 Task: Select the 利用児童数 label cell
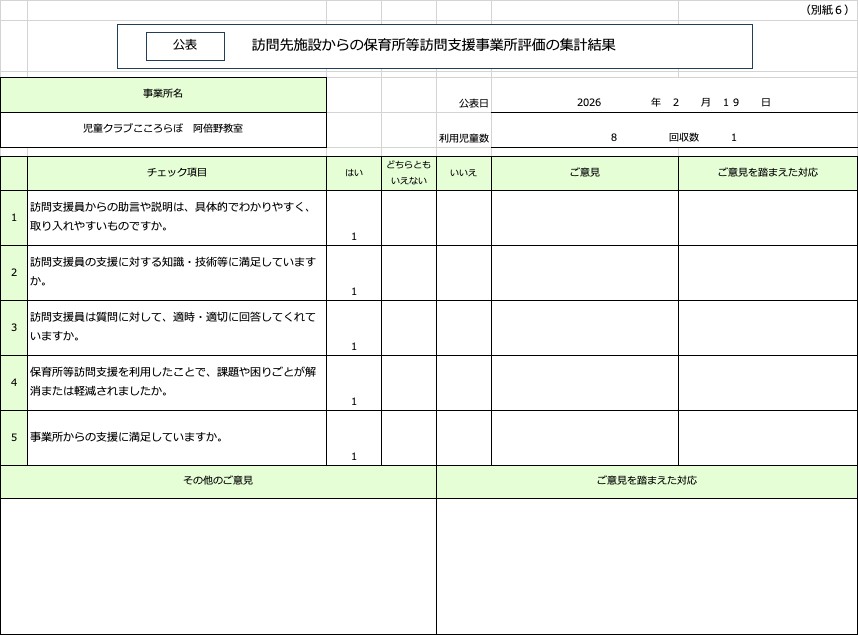point(464,138)
